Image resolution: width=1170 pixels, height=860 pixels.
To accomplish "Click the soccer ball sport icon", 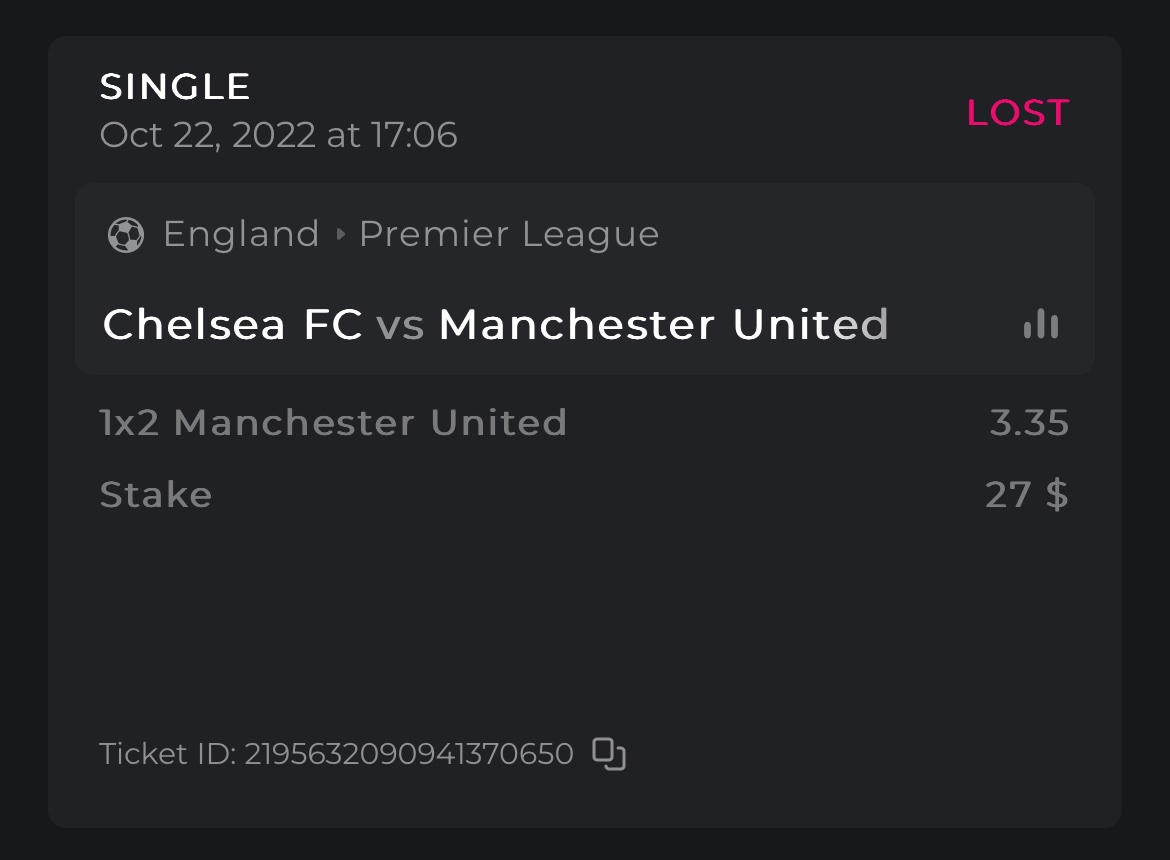I will [x=126, y=235].
